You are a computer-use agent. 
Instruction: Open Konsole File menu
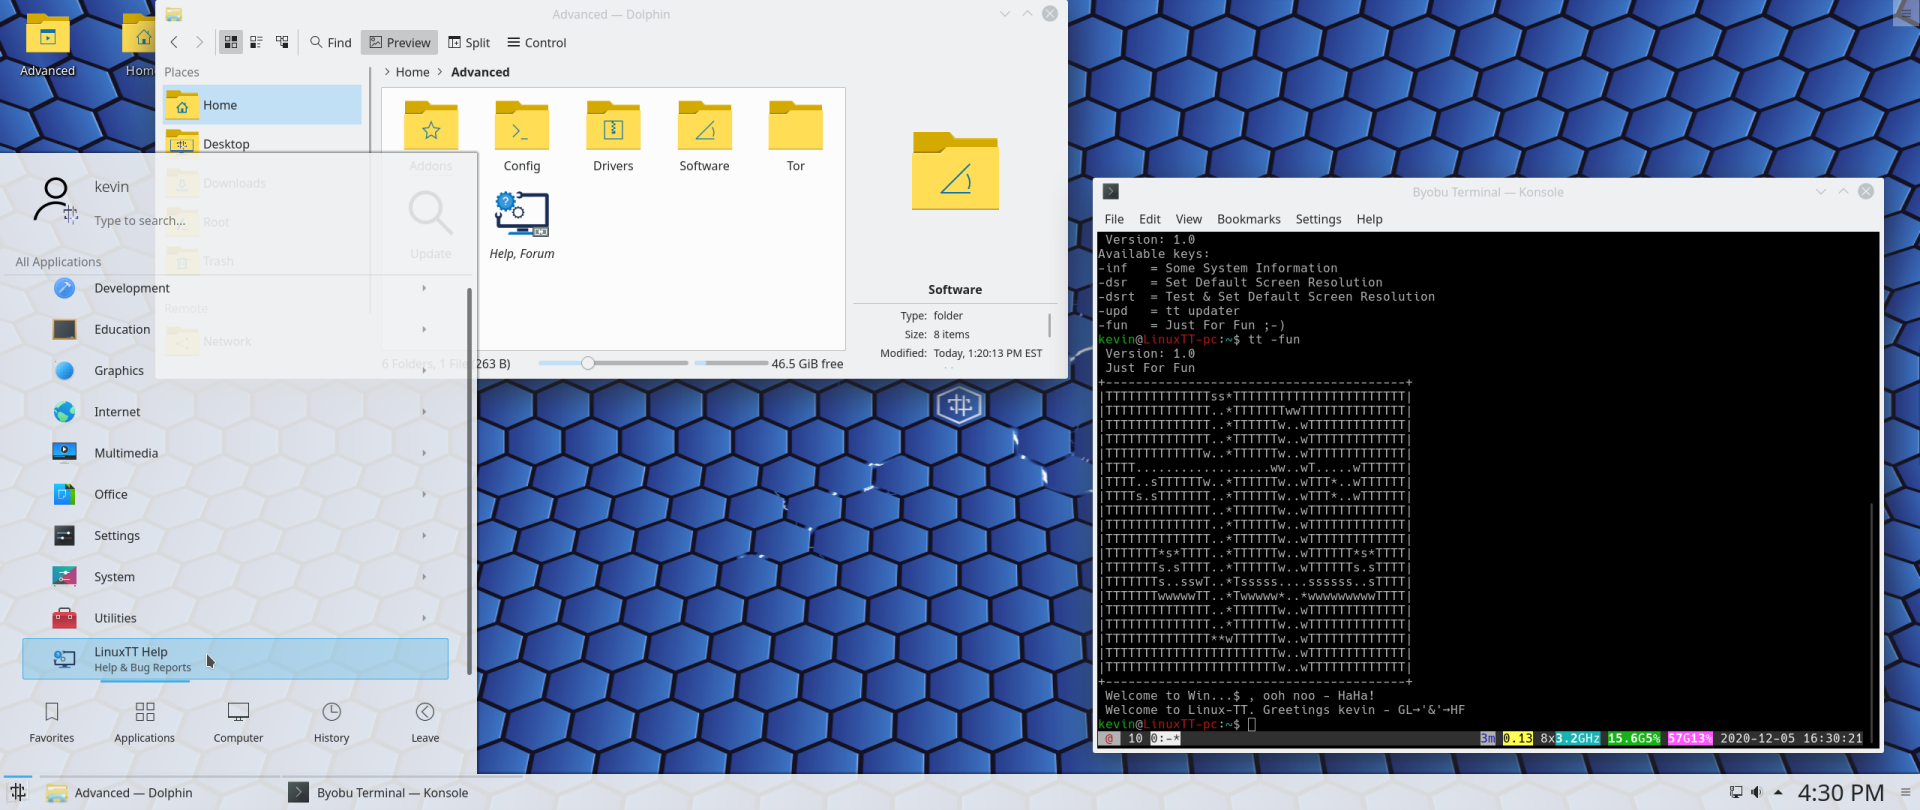[1114, 219]
